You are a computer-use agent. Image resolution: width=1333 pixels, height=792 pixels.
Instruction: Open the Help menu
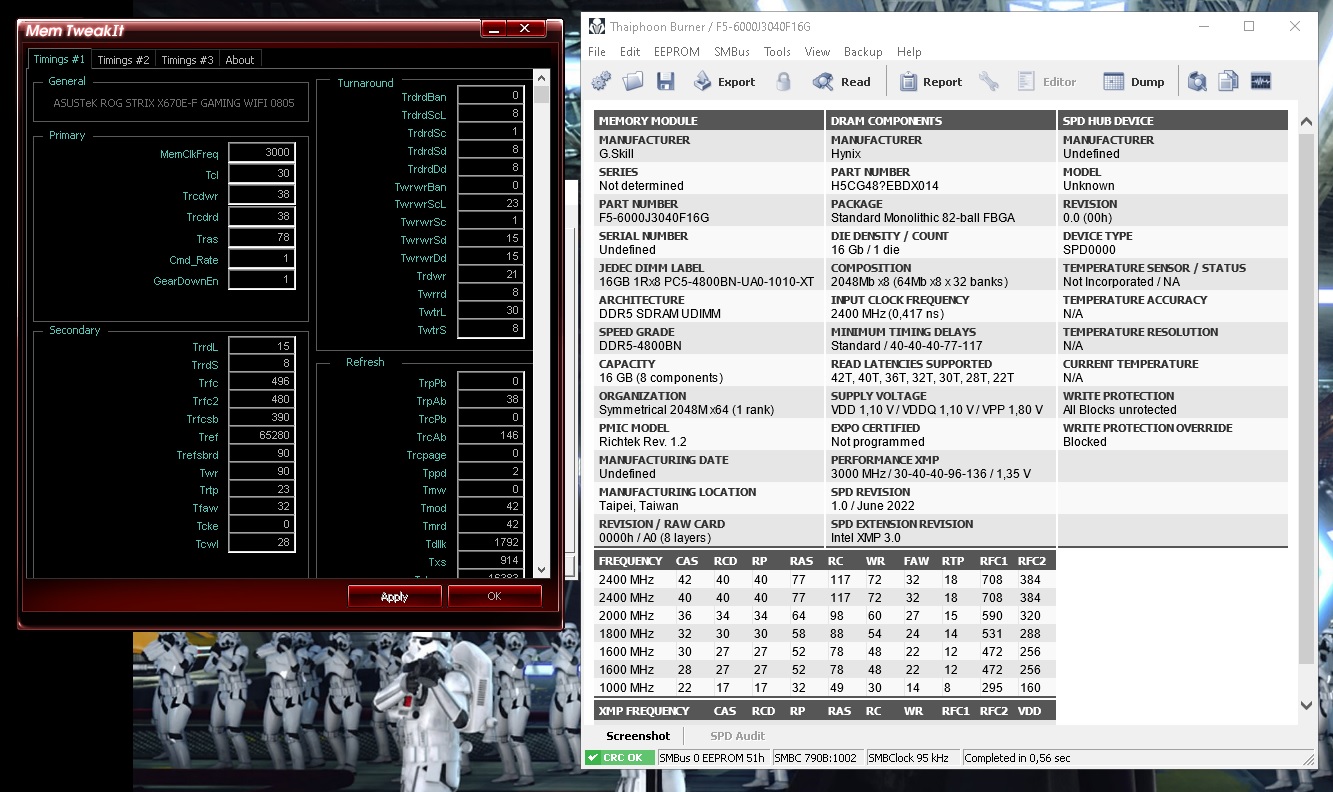pyautogui.click(x=909, y=52)
